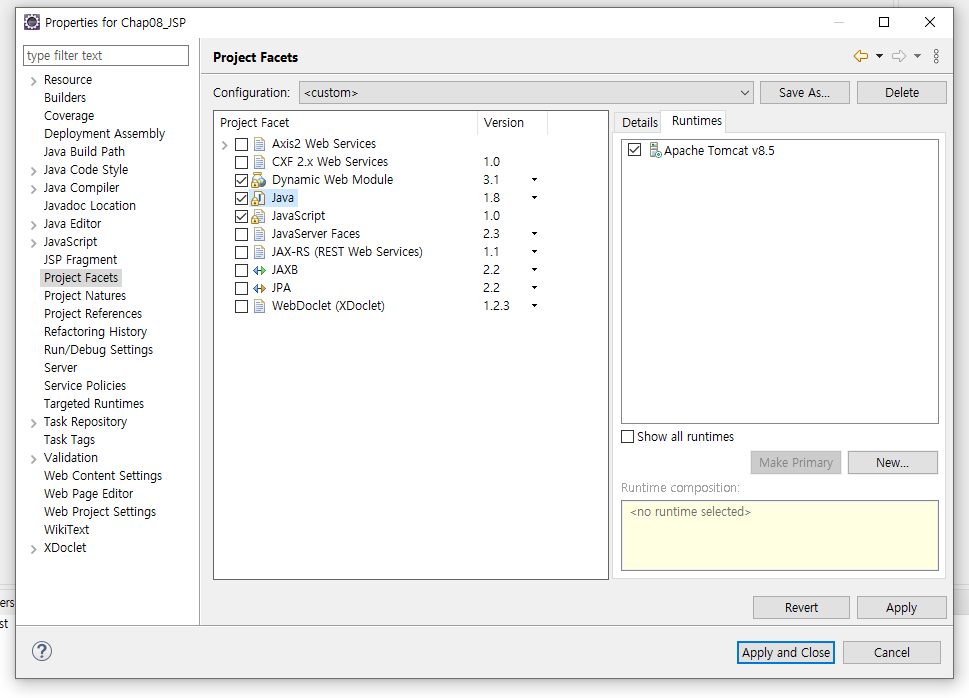Enable the Axis2 Web Services checkbox
This screenshot has width=969, height=698.
click(x=242, y=144)
